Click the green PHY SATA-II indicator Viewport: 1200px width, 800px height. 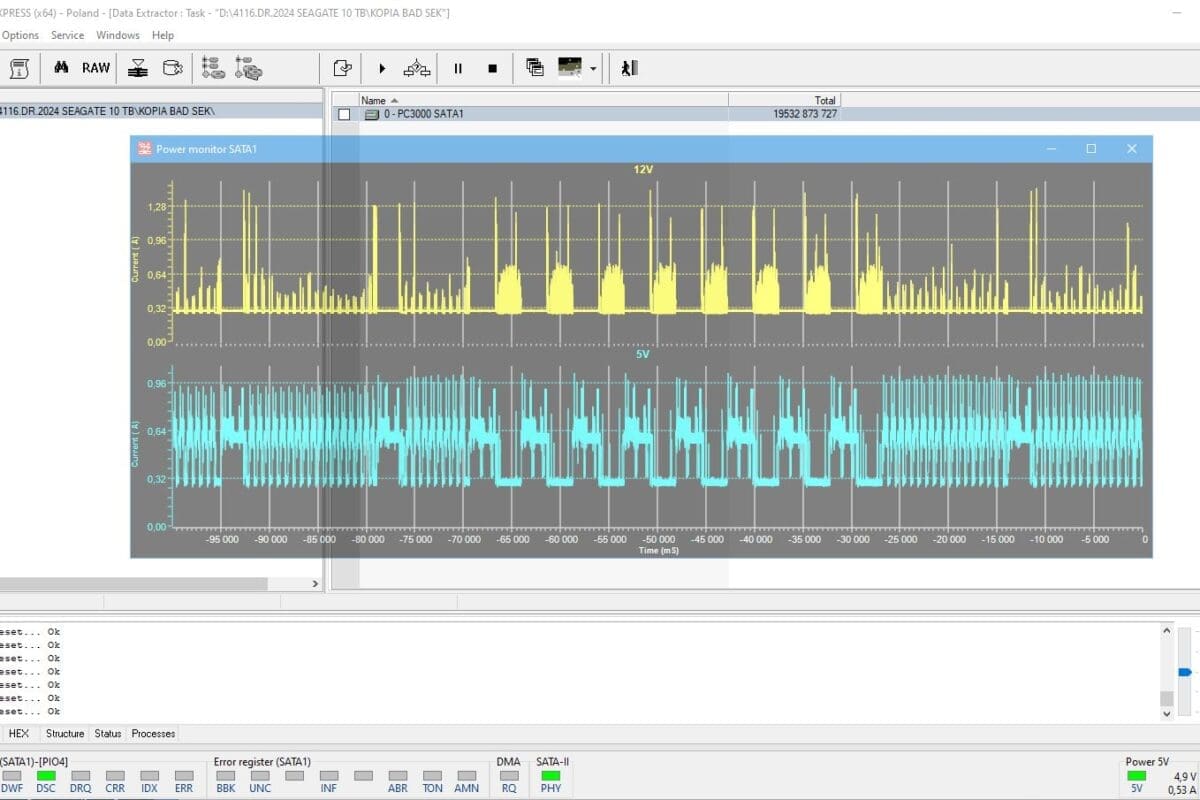(x=550, y=775)
